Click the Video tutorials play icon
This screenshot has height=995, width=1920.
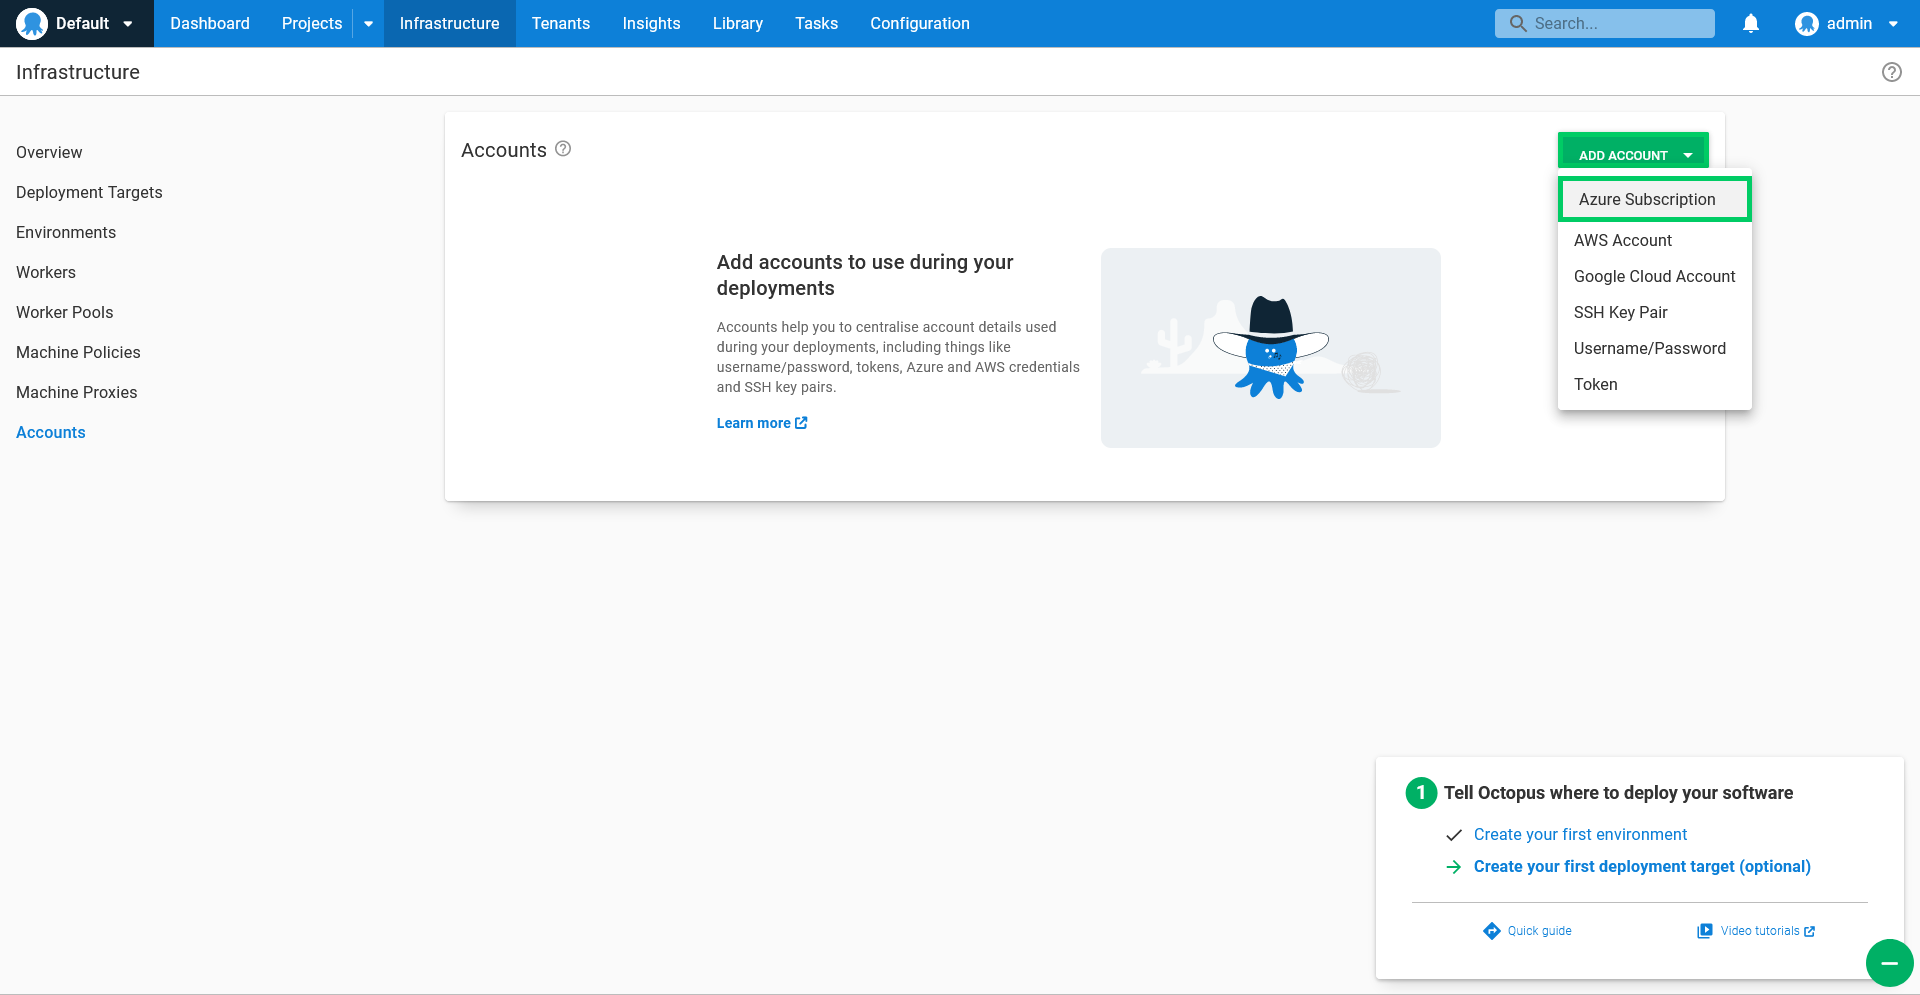pyautogui.click(x=1705, y=931)
